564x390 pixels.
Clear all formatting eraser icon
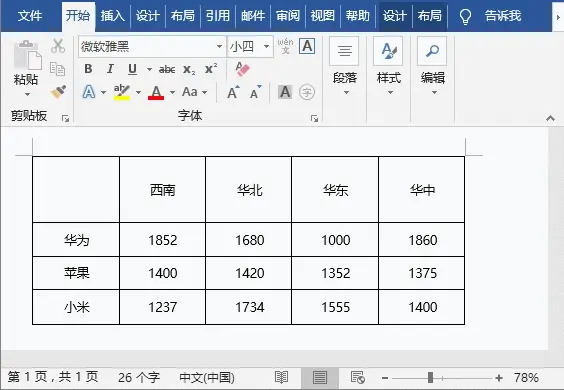[242, 69]
